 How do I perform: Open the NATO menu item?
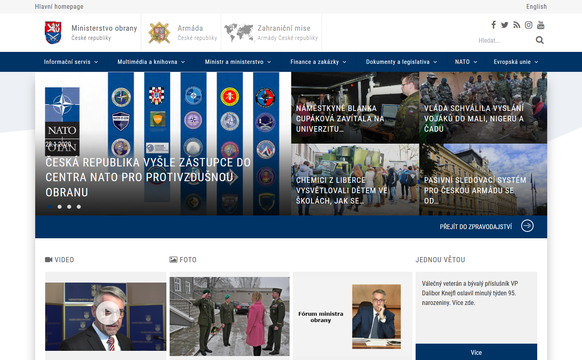point(466,62)
